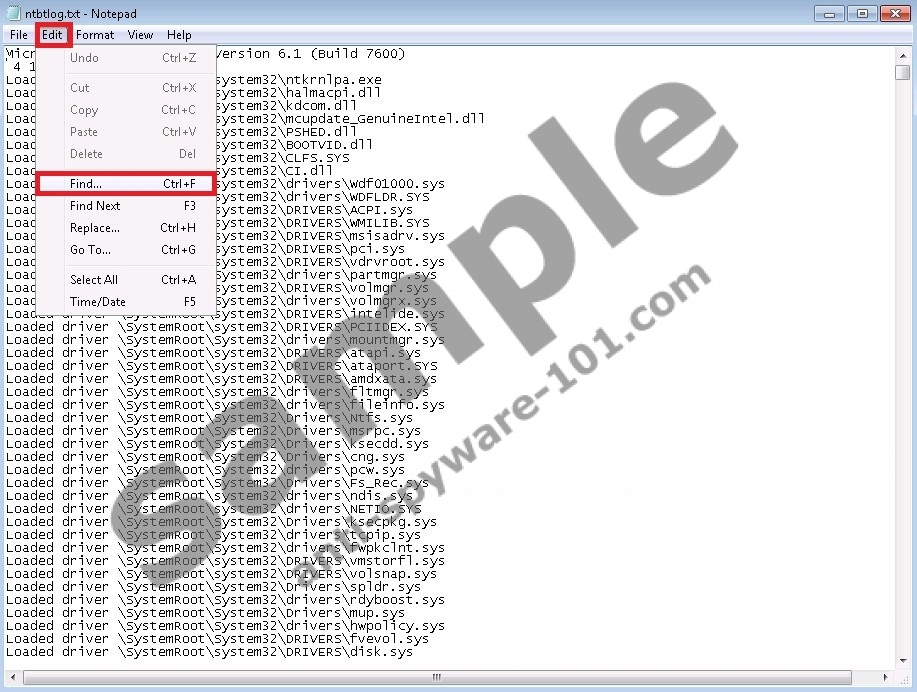The width and height of the screenshot is (917, 692).
Task: Open the Help menu
Action: coord(179,34)
